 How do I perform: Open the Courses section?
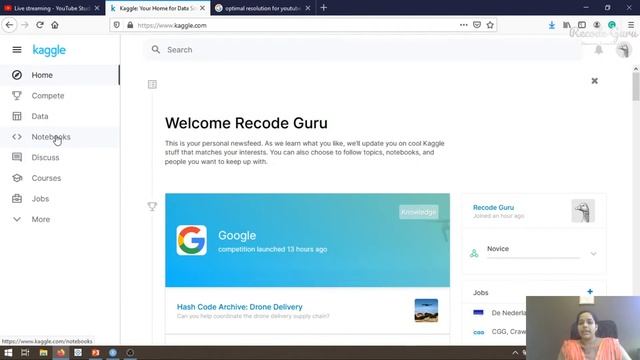[x=60, y=178]
